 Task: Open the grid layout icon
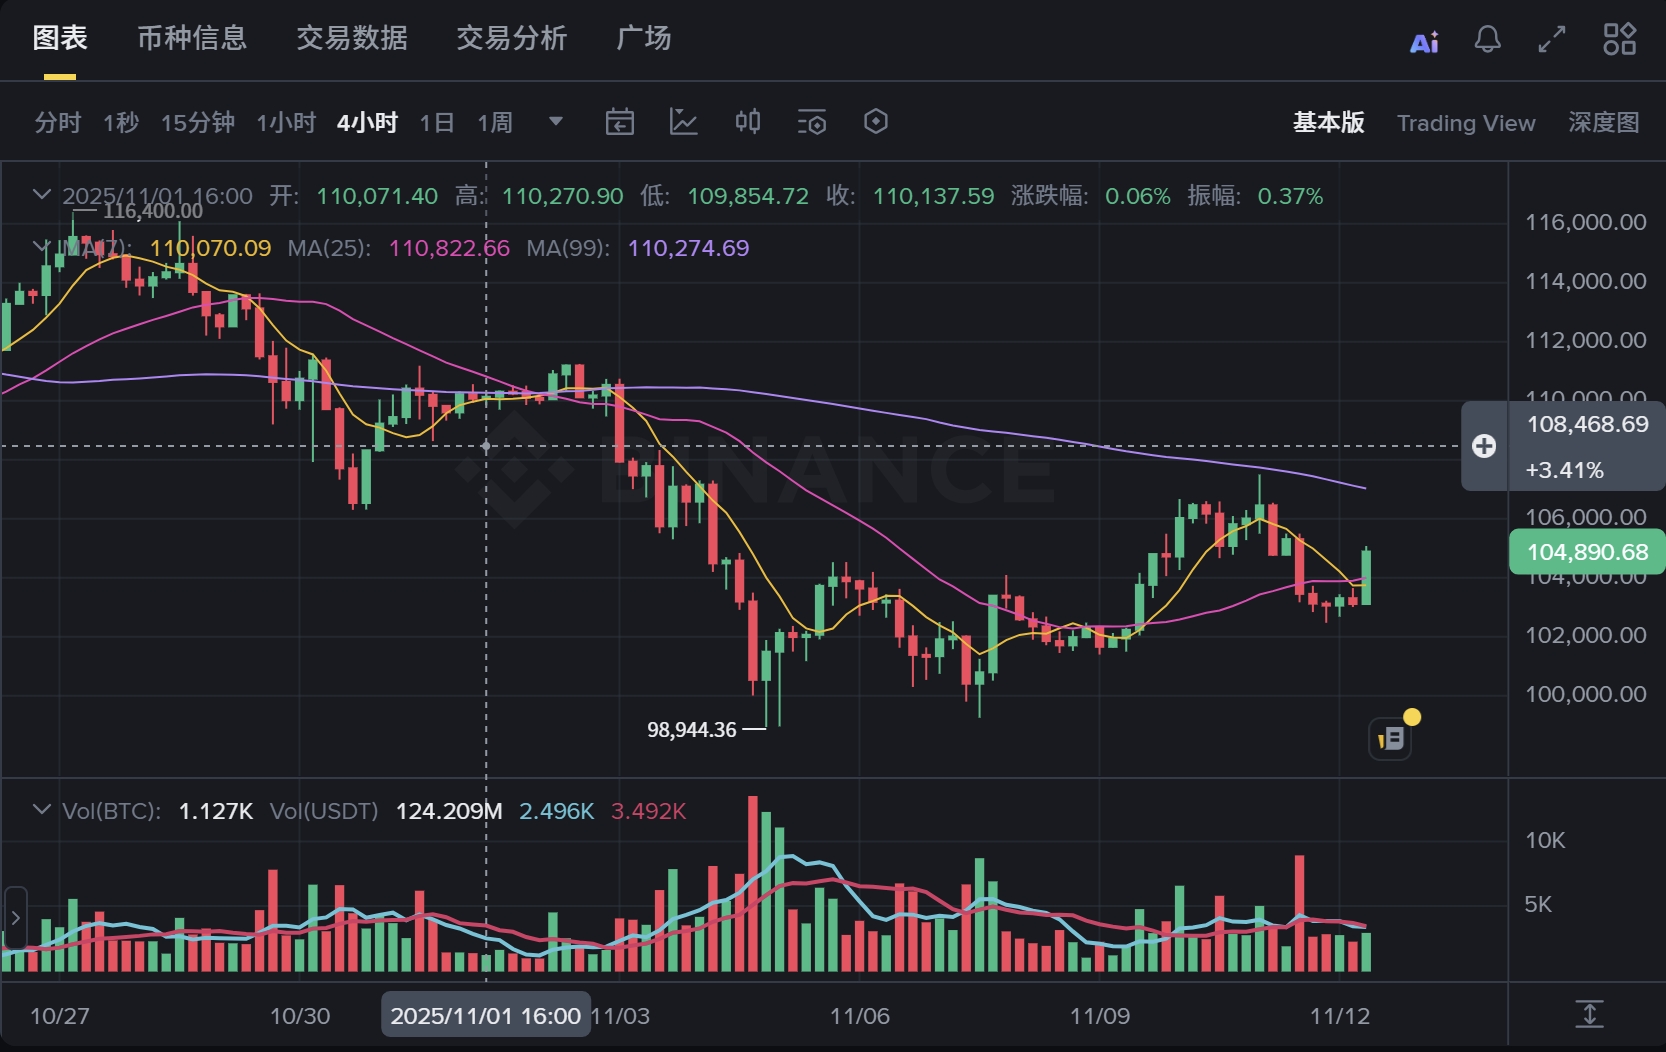pos(1619,40)
